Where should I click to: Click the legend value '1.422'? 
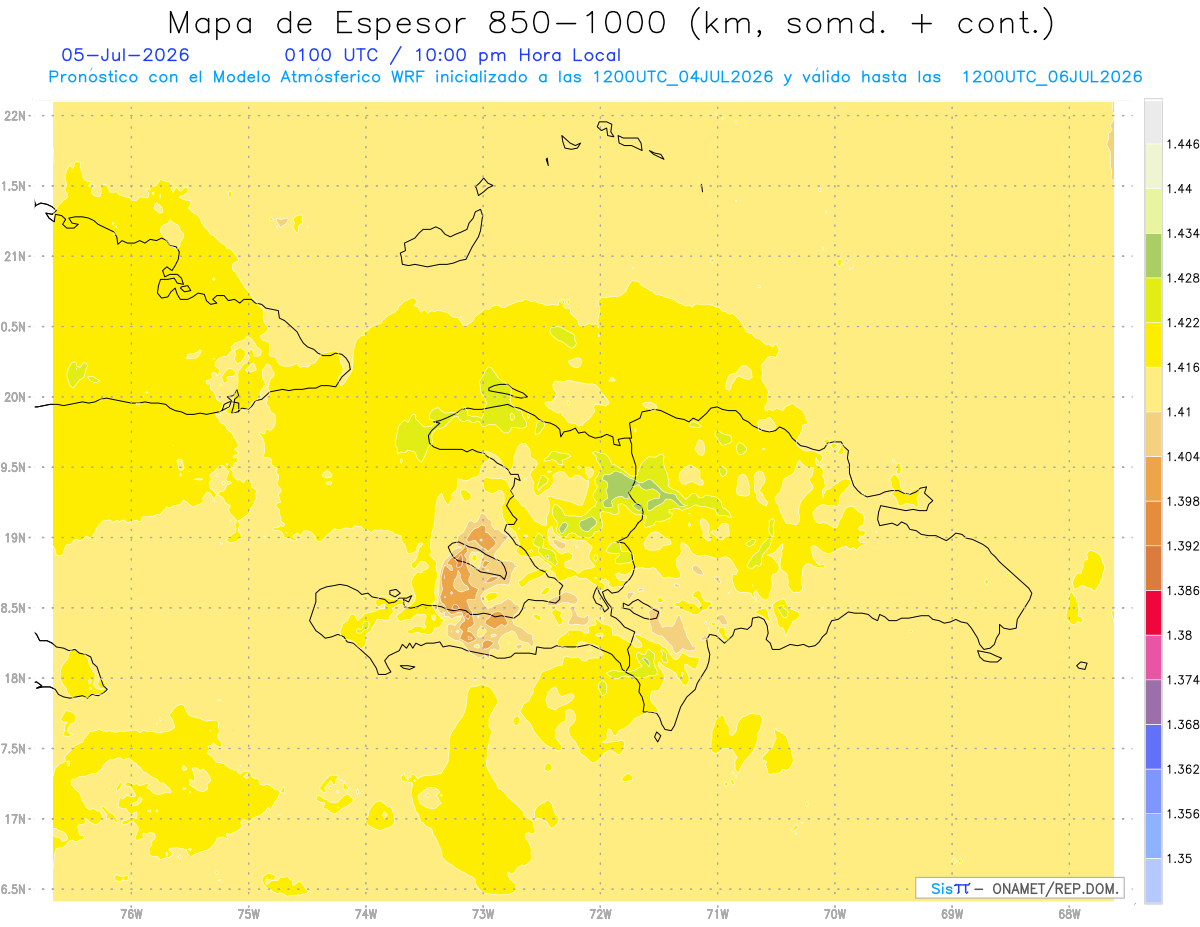click(x=1183, y=323)
